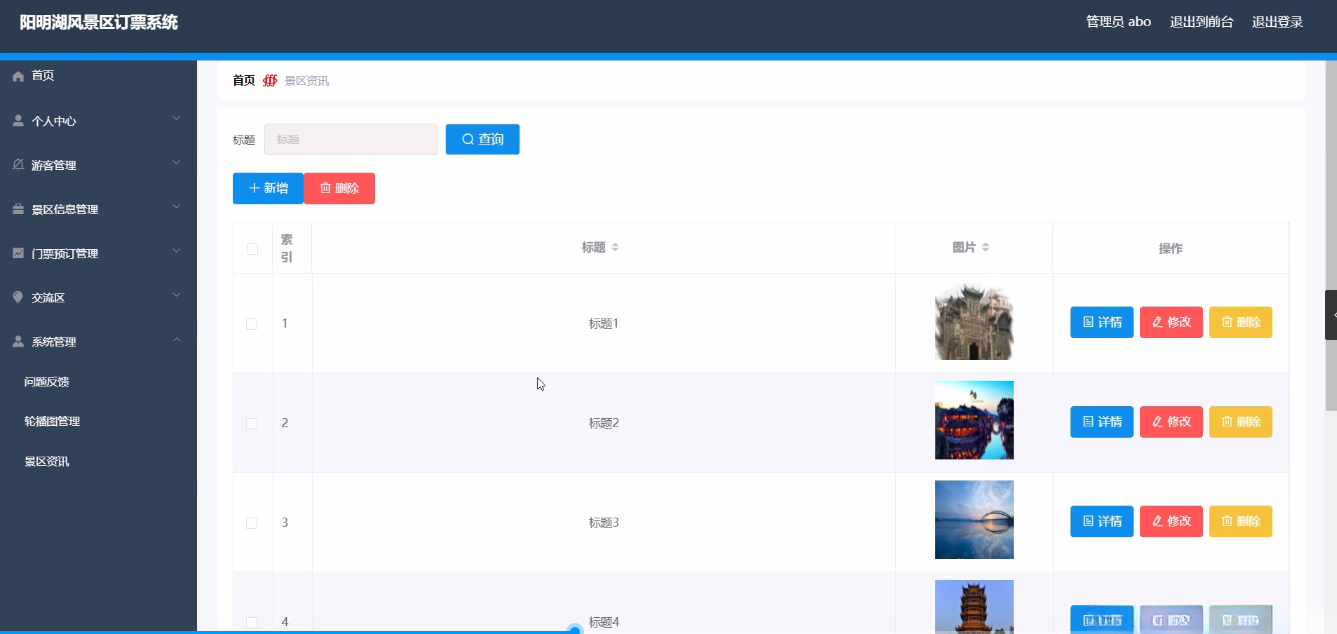This screenshot has height=634, width=1337.
Task: Click the blue progress handle at bottom
Action: (x=574, y=630)
